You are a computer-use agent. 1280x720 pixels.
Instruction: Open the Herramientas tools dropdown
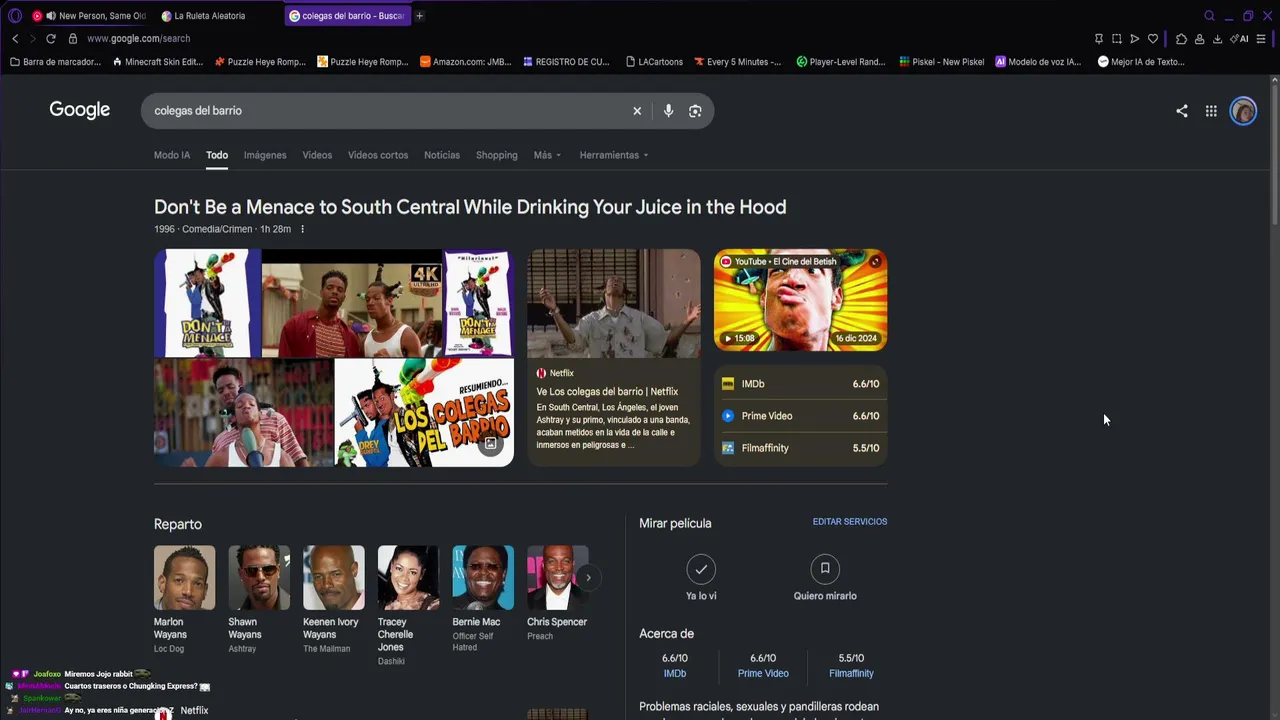click(614, 155)
